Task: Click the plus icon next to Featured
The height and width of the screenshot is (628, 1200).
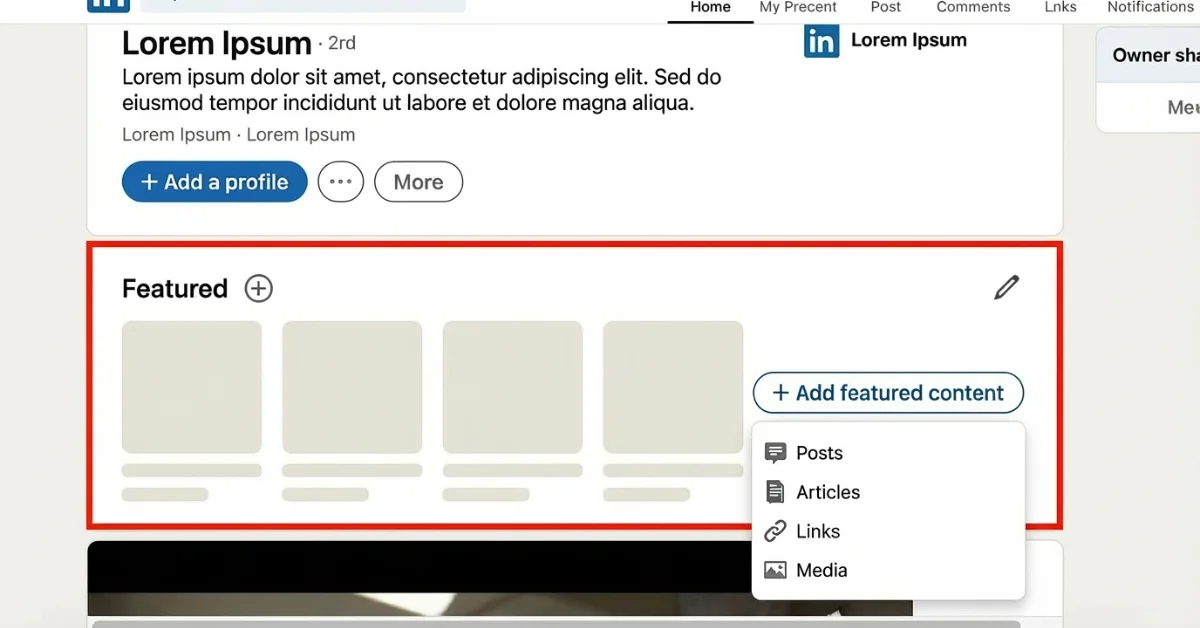Action: point(258,289)
